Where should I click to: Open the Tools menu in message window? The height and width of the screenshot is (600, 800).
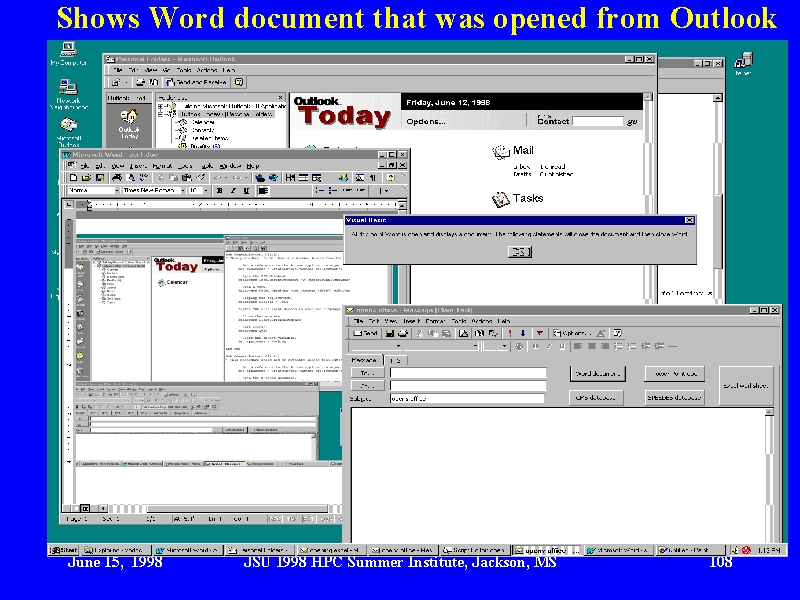459,321
